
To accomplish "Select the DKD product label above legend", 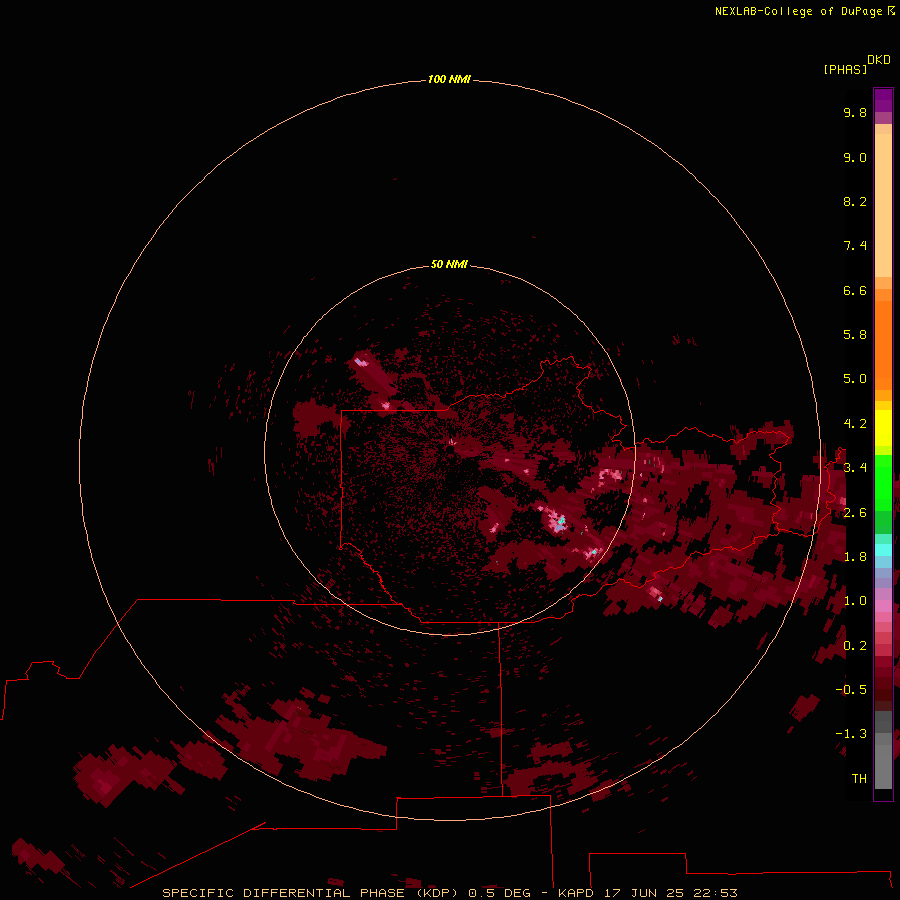I will click(879, 60).
